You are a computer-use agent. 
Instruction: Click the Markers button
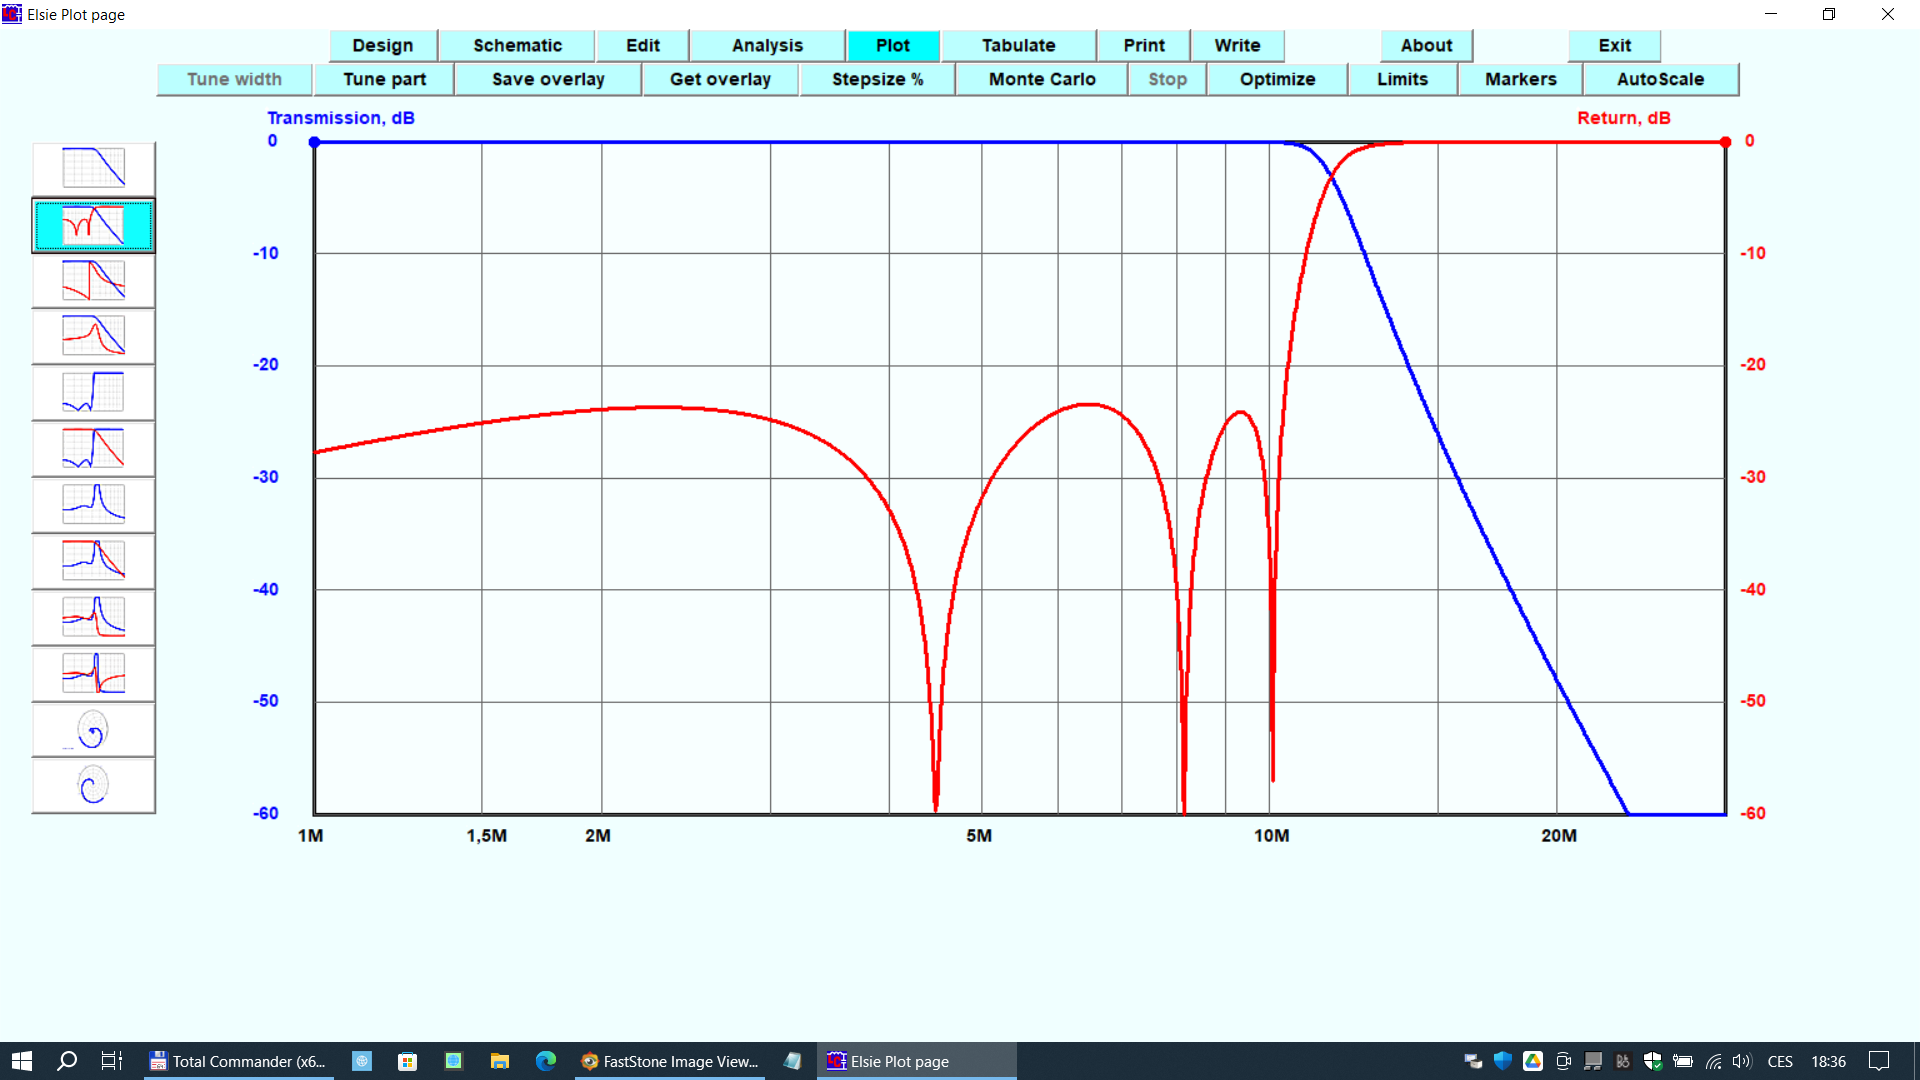point(1520,79)
